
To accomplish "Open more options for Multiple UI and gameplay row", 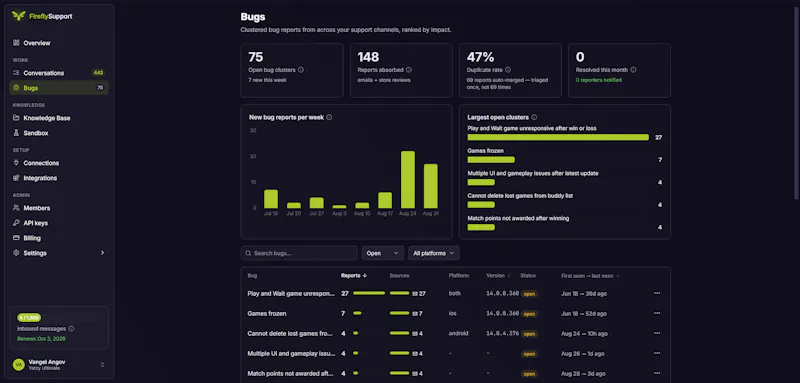I will point(657,353).
